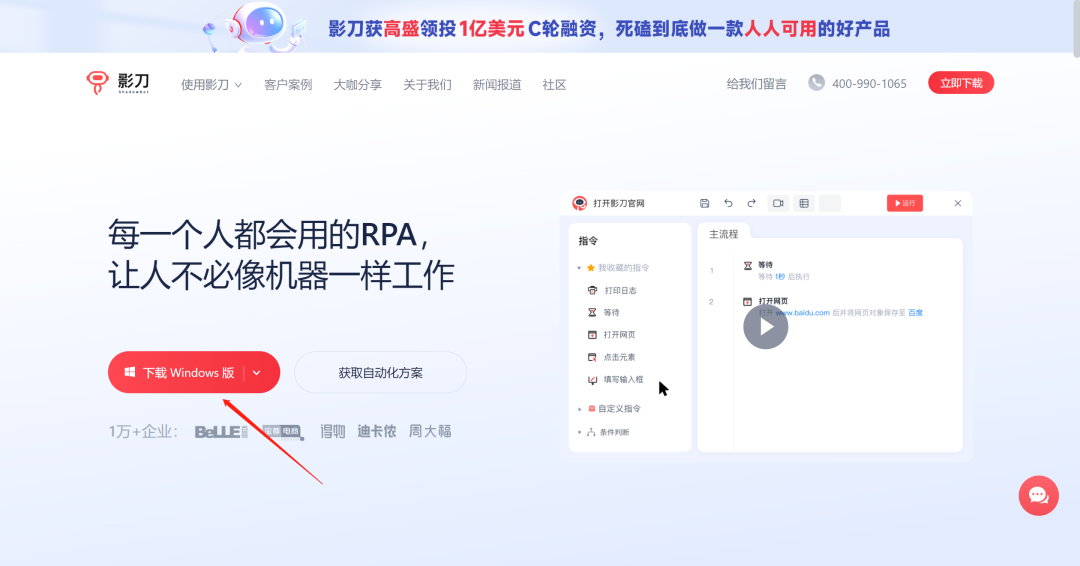1080x566 pixels.
Task: Select 点击元素 command
Action: 619,357
